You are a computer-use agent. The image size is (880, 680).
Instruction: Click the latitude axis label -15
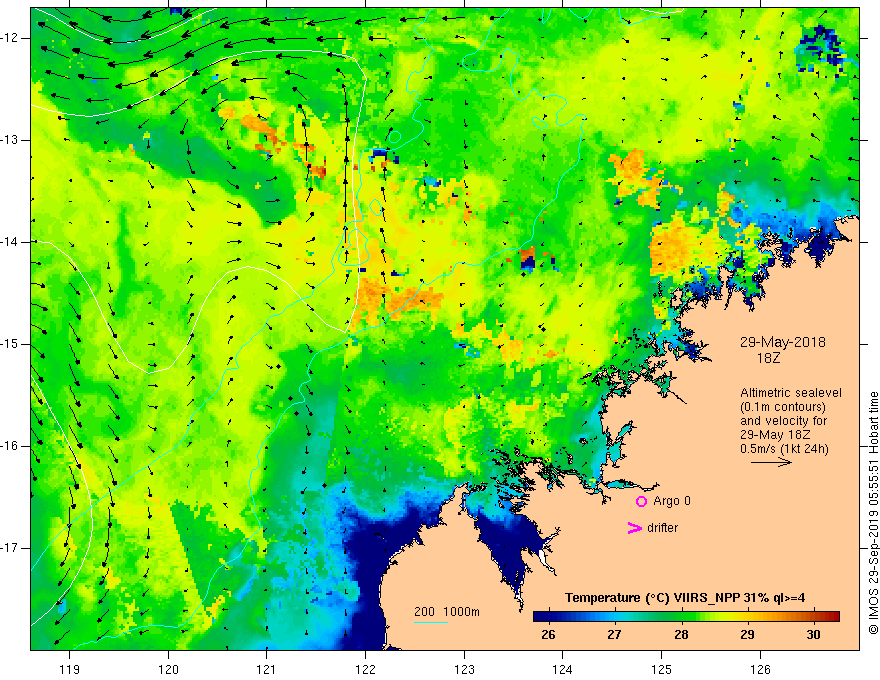coord(10,344)
